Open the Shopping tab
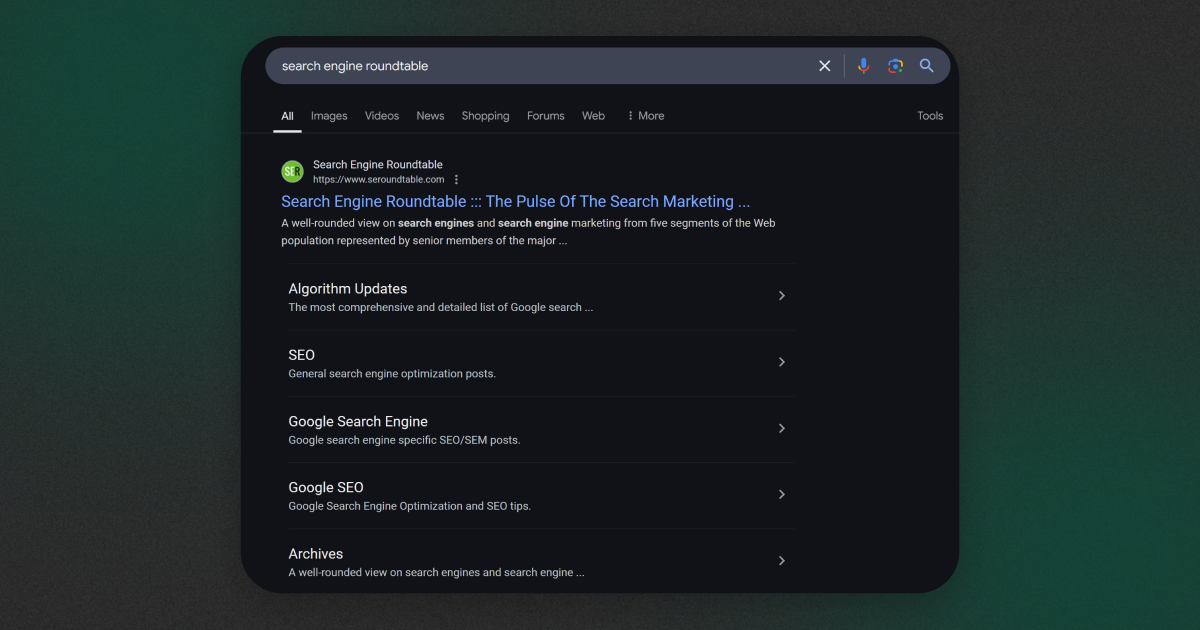This screenshot has height=630, width=1200. coord(485,116)
